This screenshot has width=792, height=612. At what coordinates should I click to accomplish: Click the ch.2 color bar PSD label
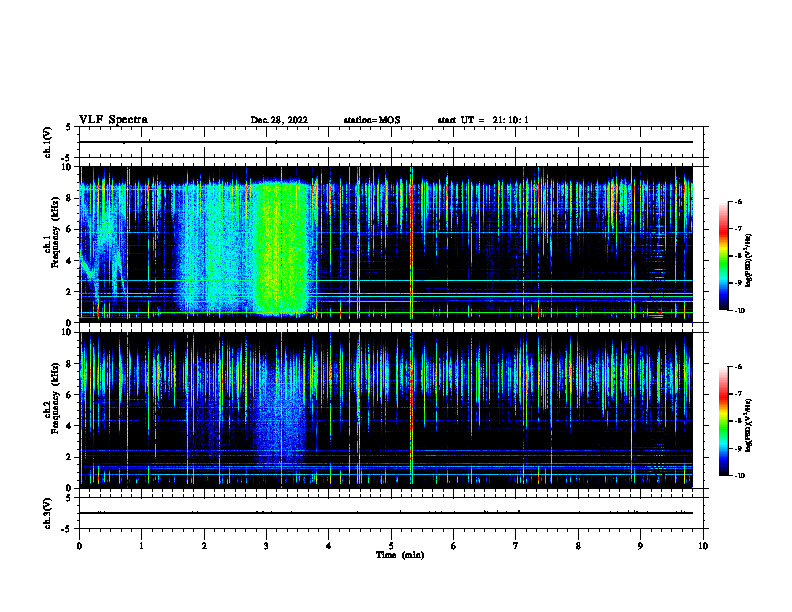click(x=749, y=424)
